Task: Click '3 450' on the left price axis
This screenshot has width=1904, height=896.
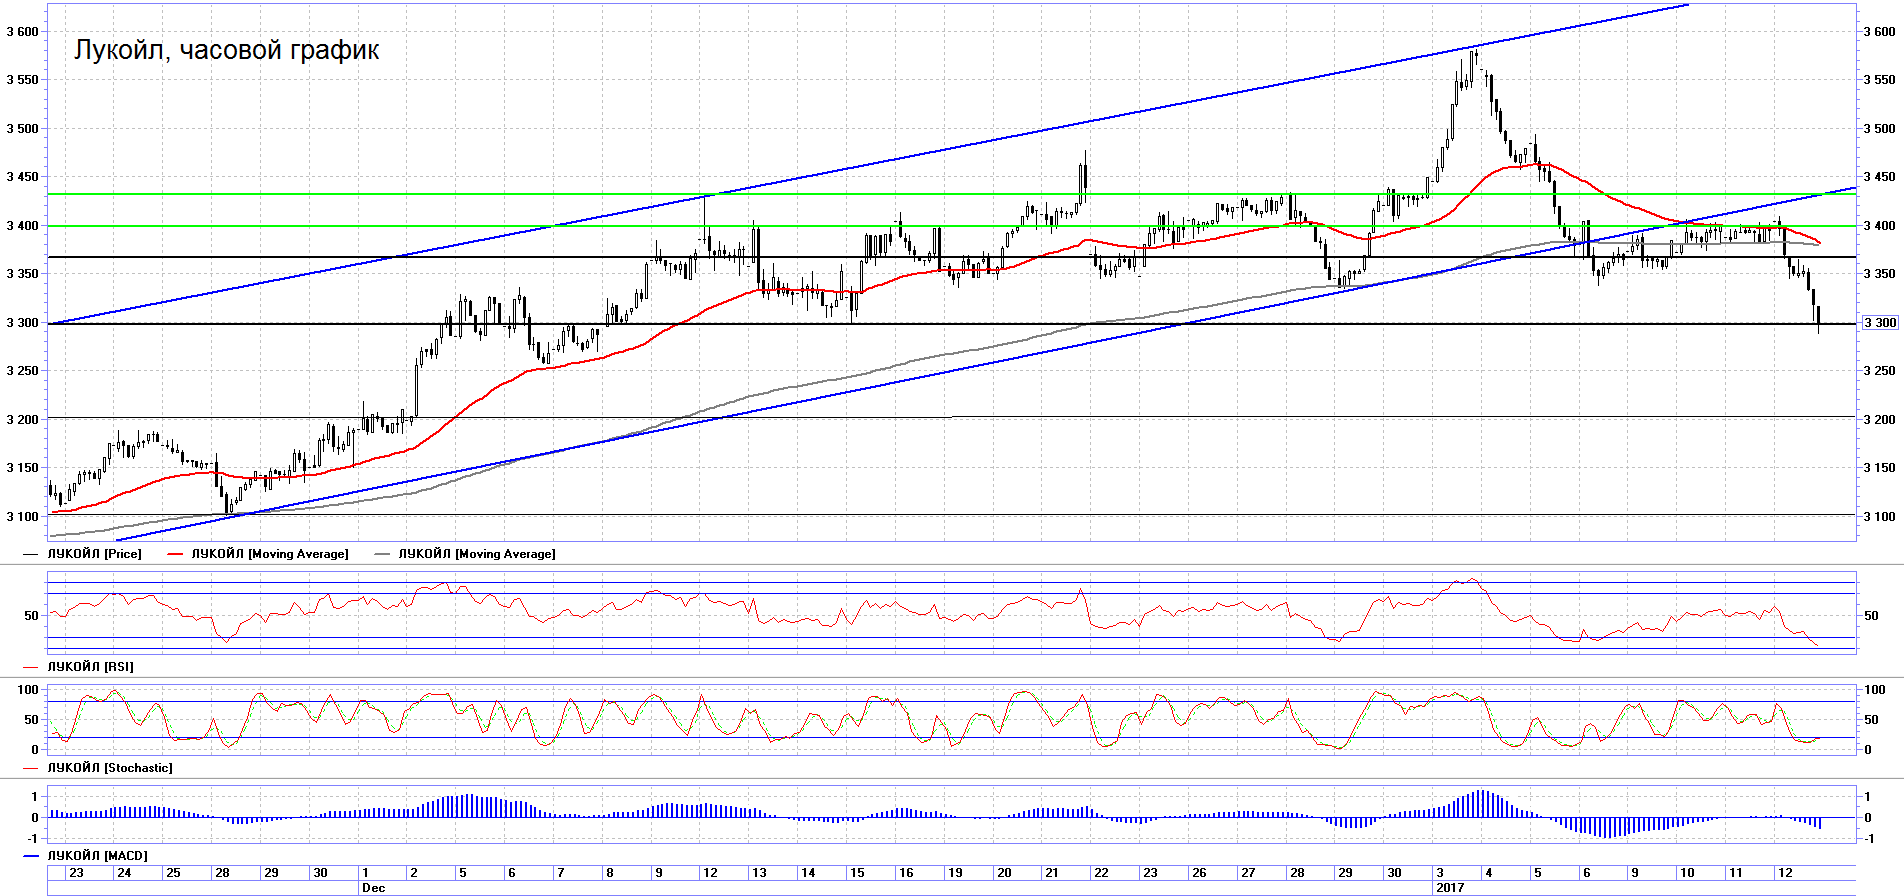Action: [x=22, y=177]
